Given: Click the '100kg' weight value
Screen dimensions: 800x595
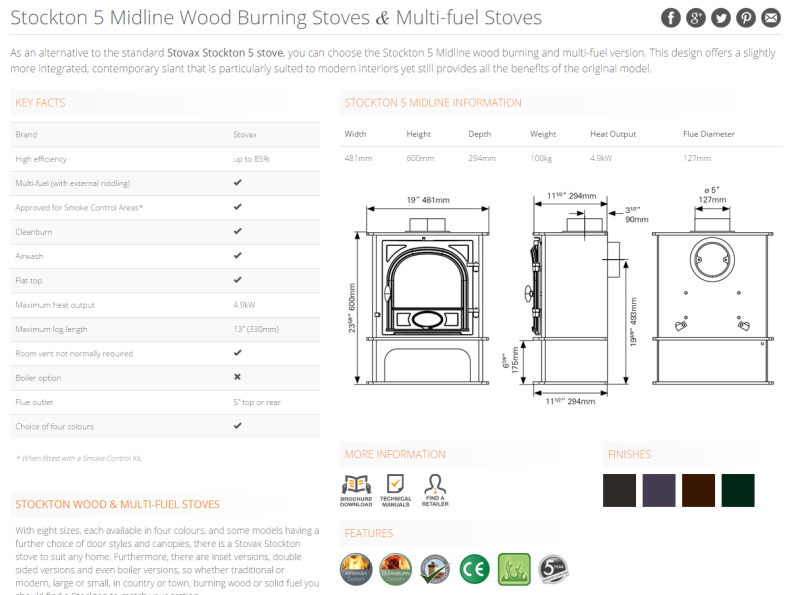Looking at the screenshot, I should [x=541, y=158].
